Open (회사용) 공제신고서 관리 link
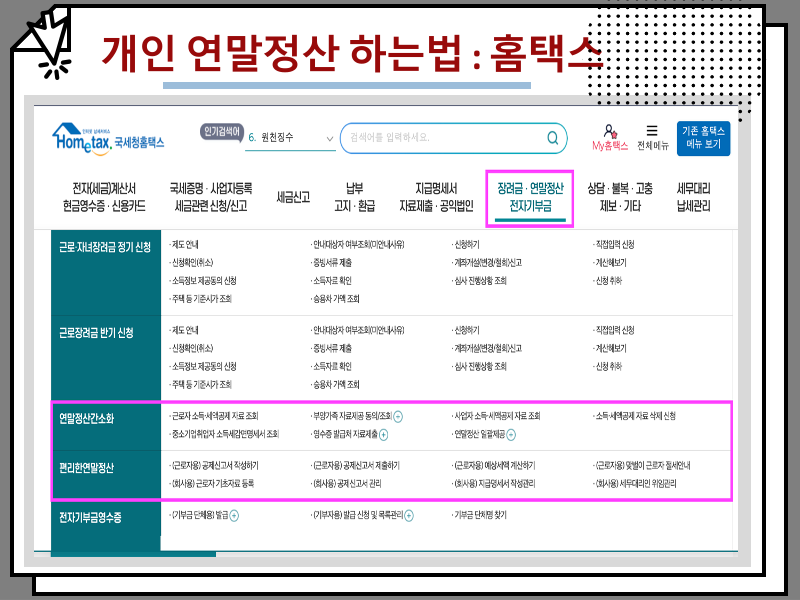Image resolution: width=800 pixels, height=600 pixels. click(346, 483)
